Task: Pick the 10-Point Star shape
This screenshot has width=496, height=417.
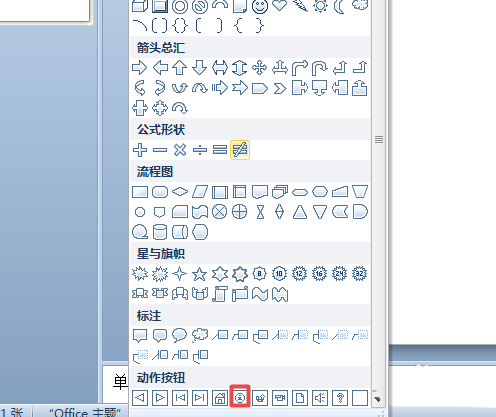Action: tap(280, 274)
